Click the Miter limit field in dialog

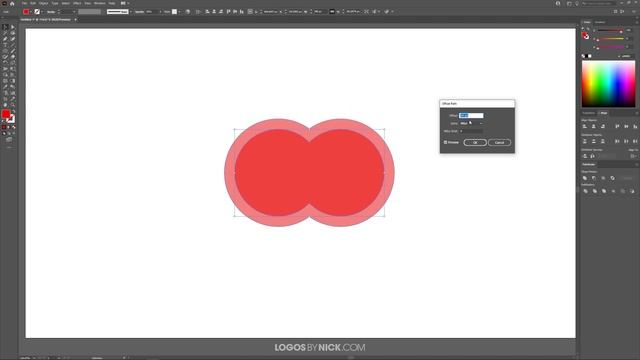(x=471, y=131)
